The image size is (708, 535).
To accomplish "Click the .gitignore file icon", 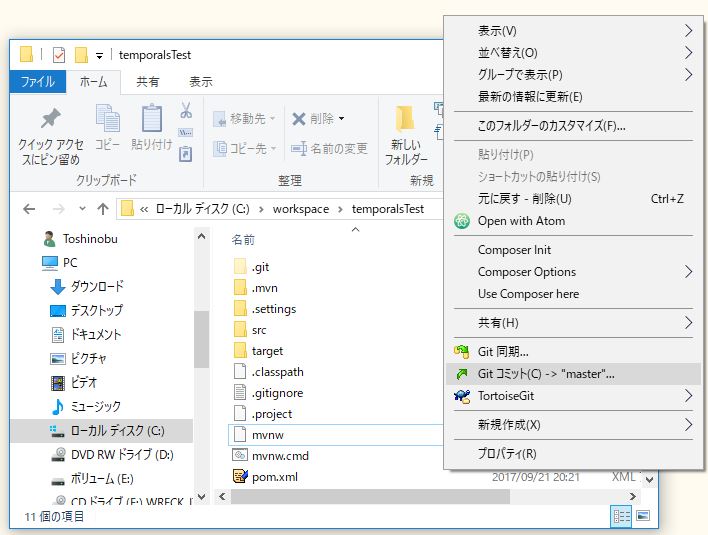I will (240, 392).
